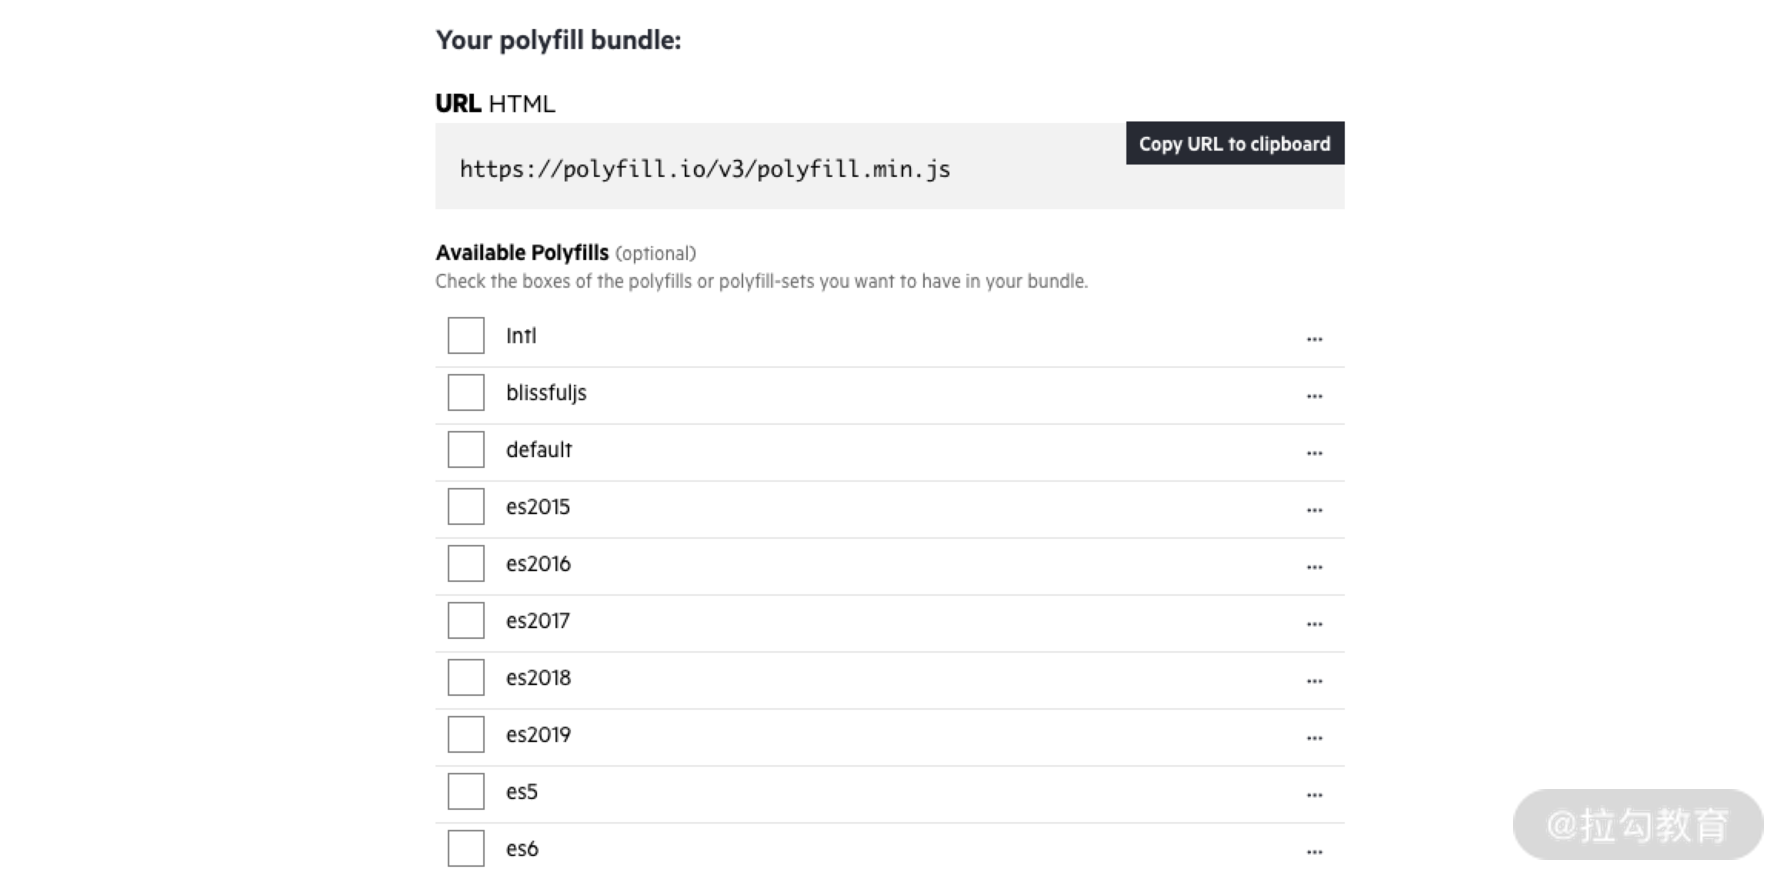1788x883 pixels.
Task: Open the es2017 row three-dot icon
Action: [1314, 624]
